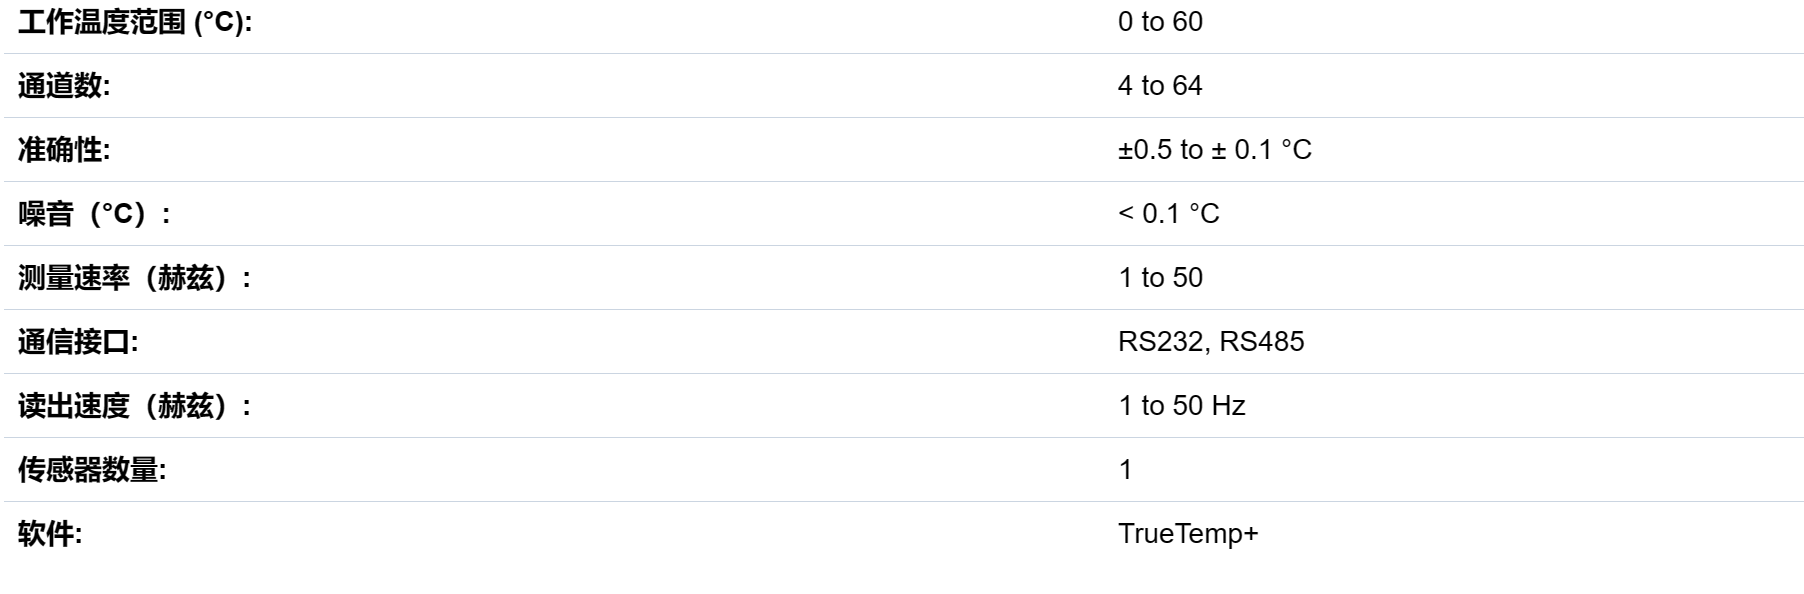Select the sensor count value 1
Image resolution: width=1804 pixels, height=594 pixels.
[1126, 470]
